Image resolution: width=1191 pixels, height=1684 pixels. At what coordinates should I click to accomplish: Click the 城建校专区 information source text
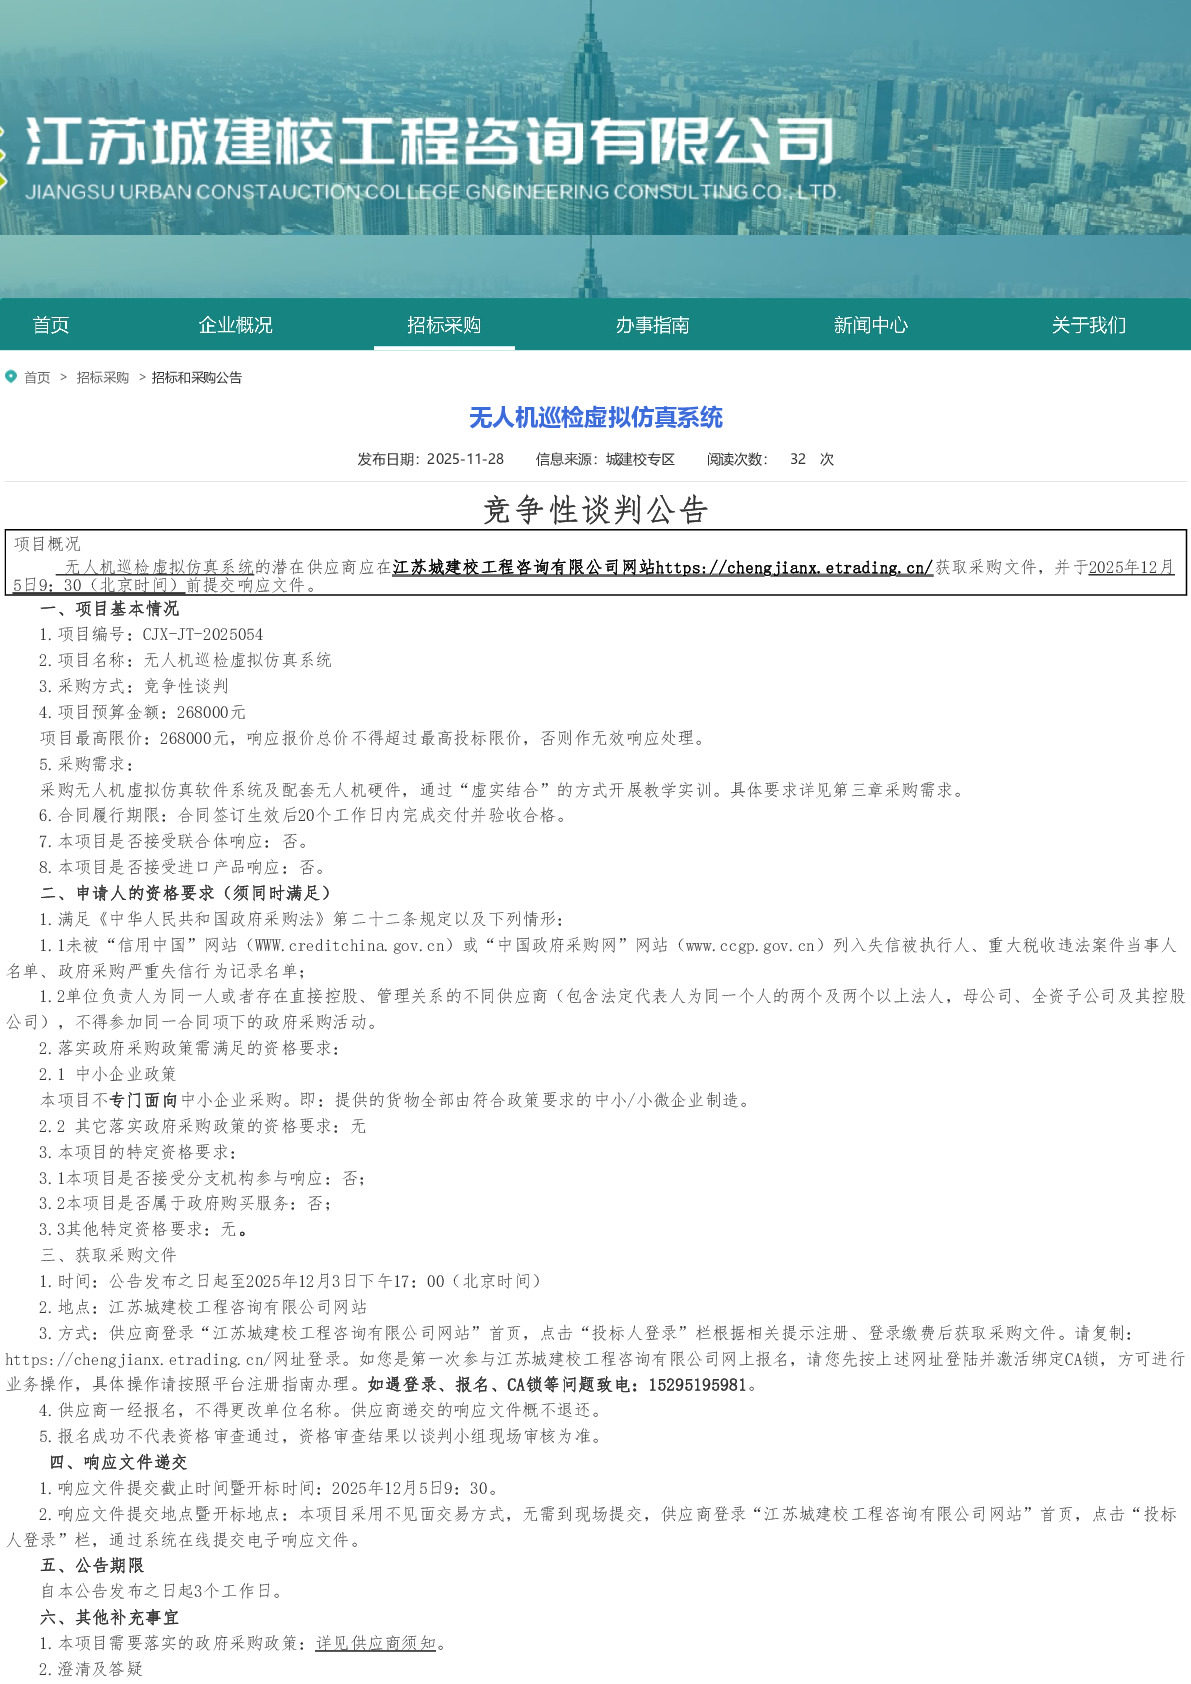pyautogui.click(x=640, y=460)
